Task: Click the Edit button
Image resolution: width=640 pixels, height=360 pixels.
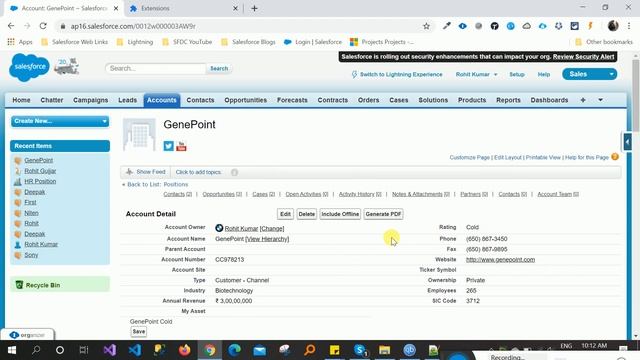Action: pos(285,214)
